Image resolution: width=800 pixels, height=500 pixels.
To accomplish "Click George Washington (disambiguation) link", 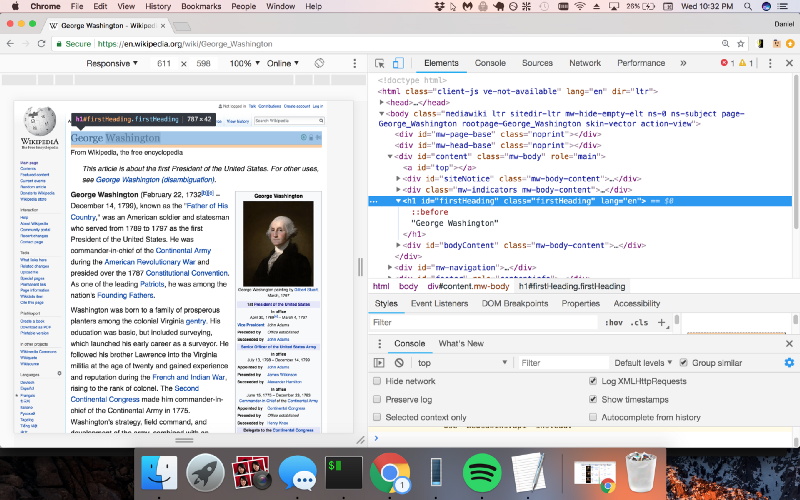I will (156, 180).
